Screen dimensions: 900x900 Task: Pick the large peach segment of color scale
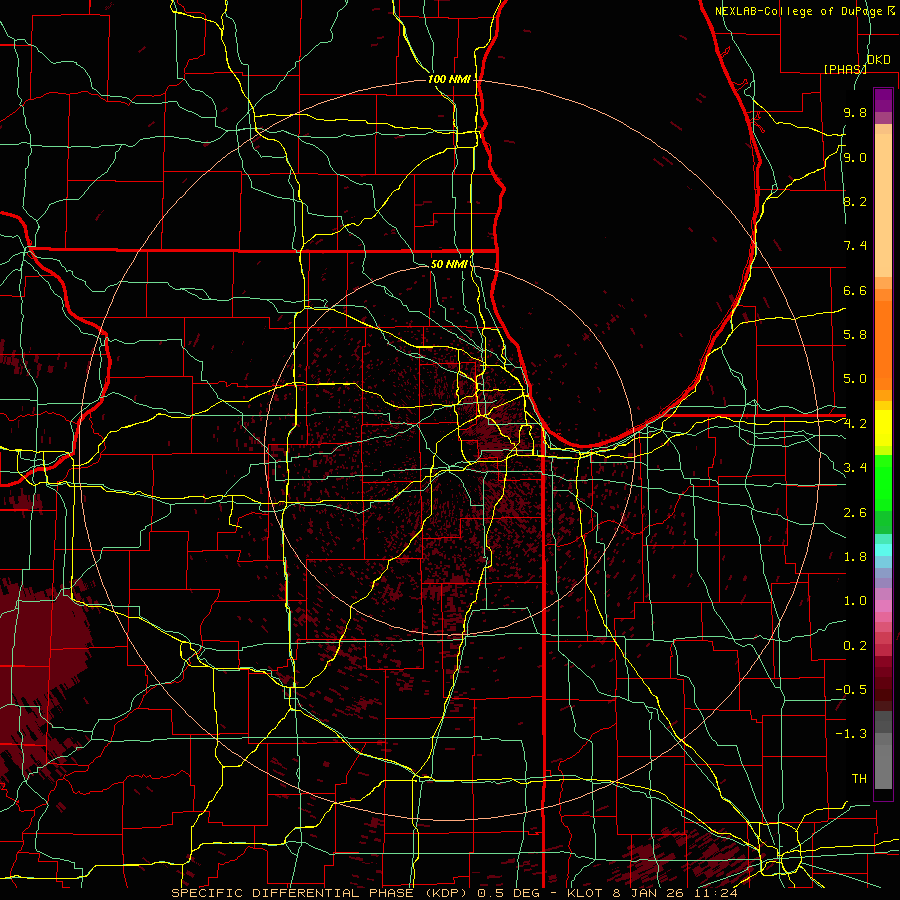(x=883, y=205)
